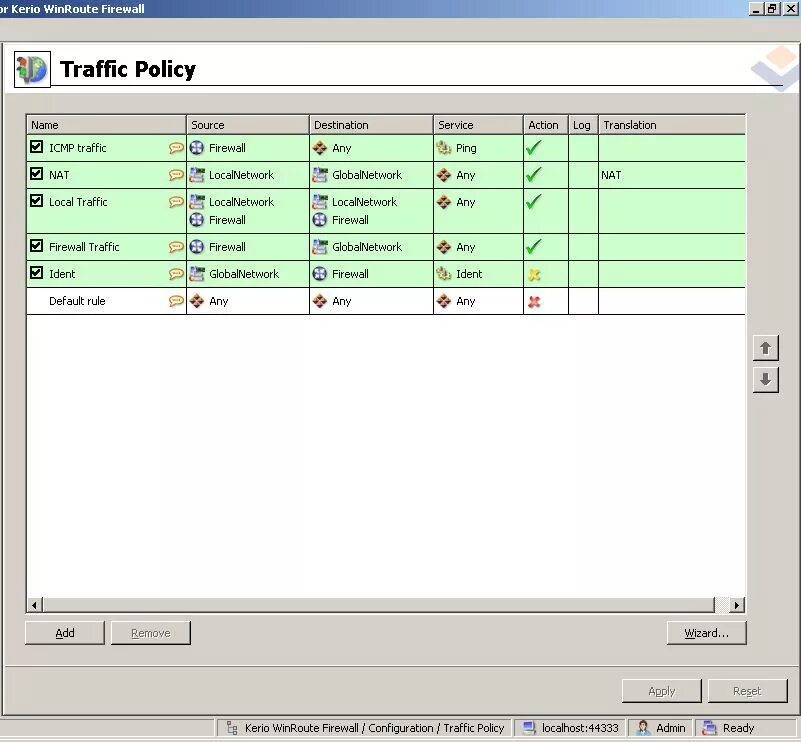
Task: Click Firewall destination text in Local Traffic row
Action: pyautogui.click(x=350, y=220)
